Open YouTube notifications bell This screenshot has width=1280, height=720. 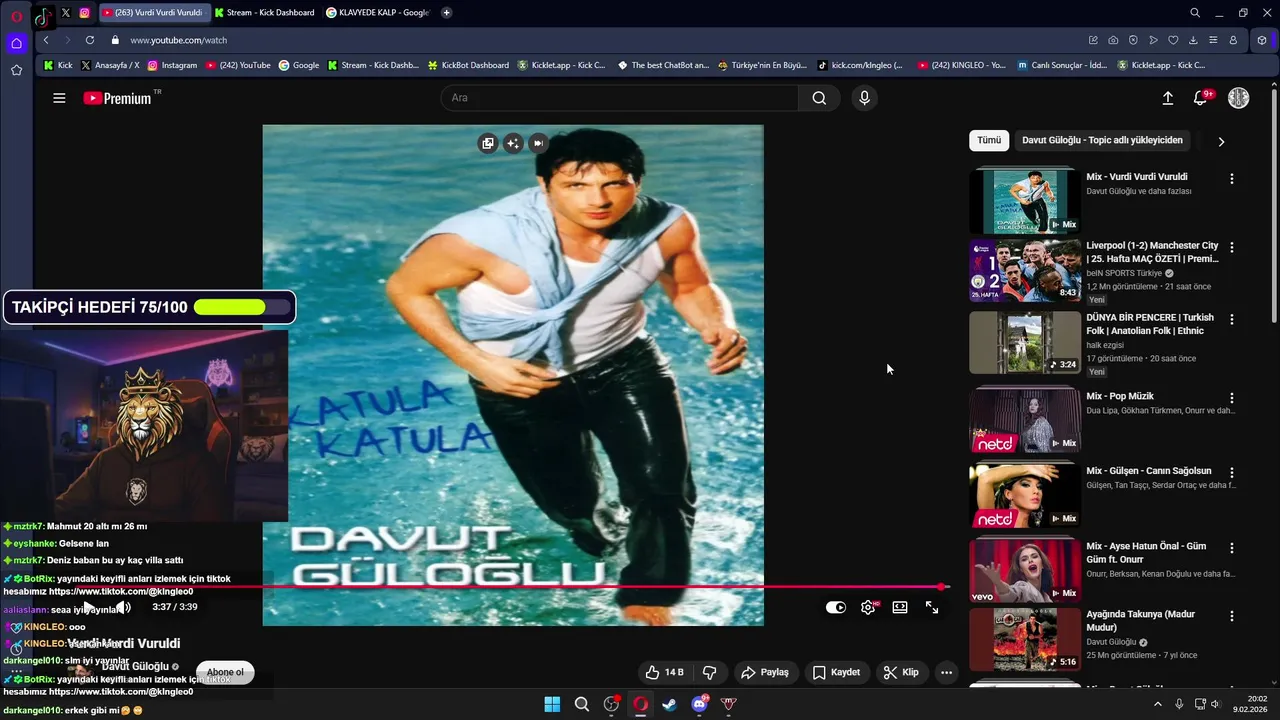pyautogui.click(x=1201, y=98)
